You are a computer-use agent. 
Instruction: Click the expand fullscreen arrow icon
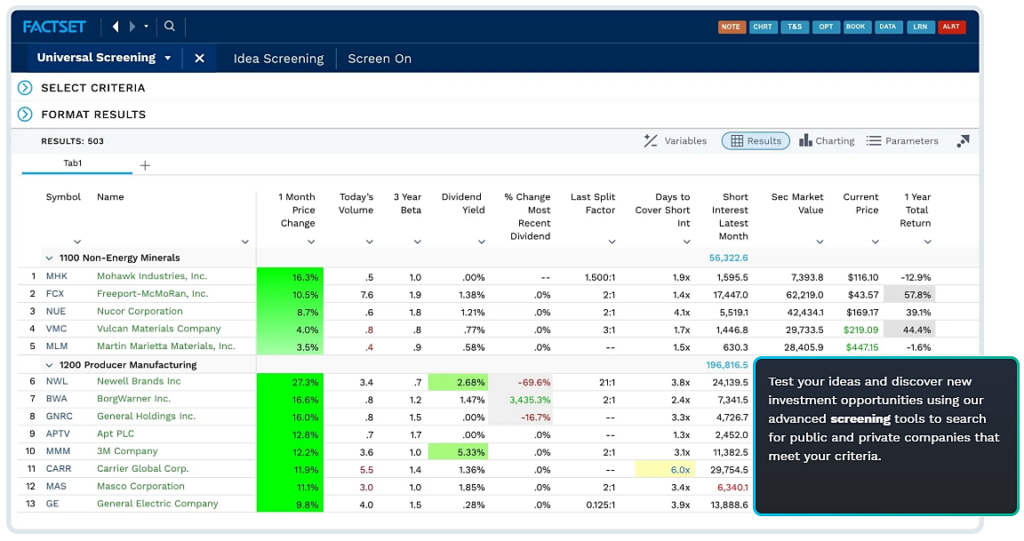click(963, 141)
